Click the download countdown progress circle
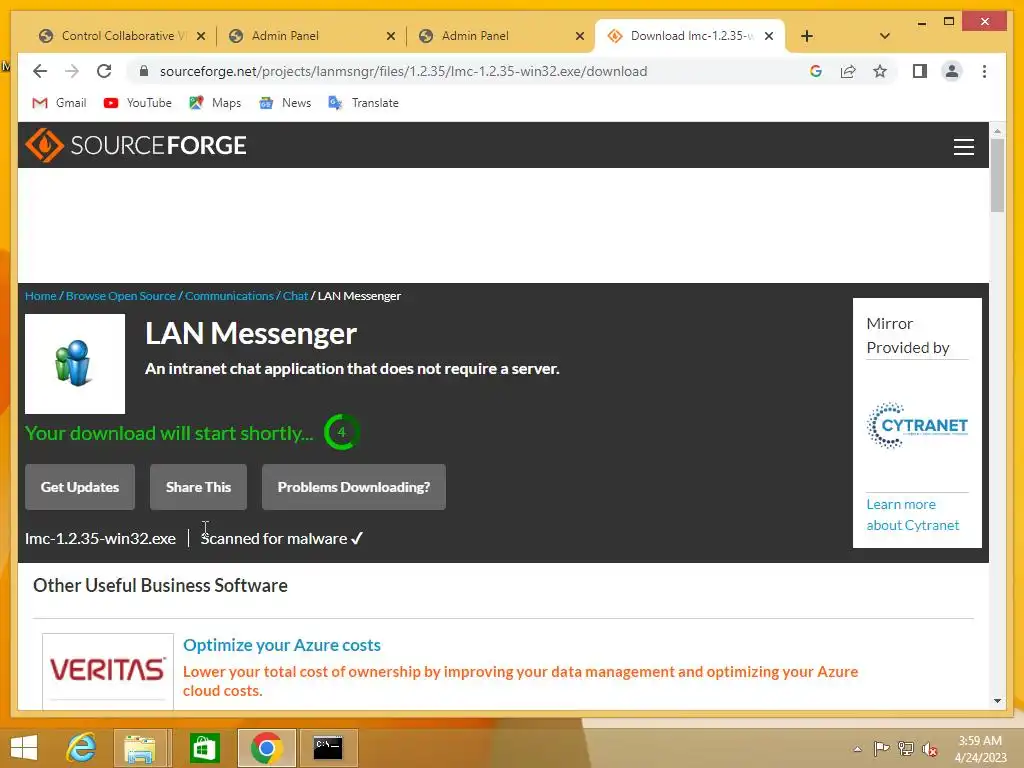The image size is (1024, 768). 341,432
